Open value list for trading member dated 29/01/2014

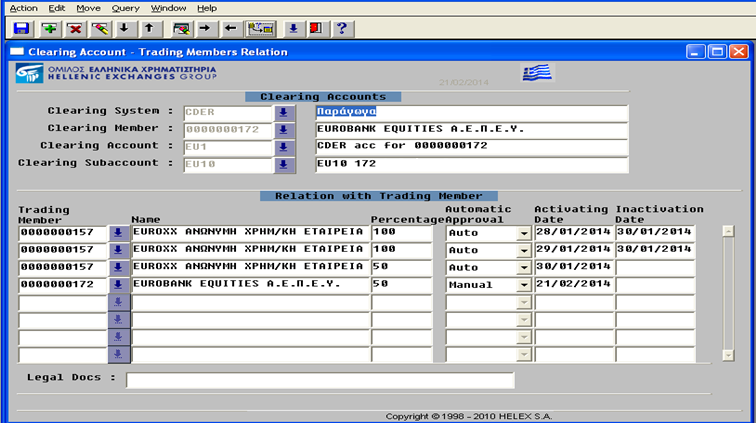pyautogui.click(x=118, y=250)
